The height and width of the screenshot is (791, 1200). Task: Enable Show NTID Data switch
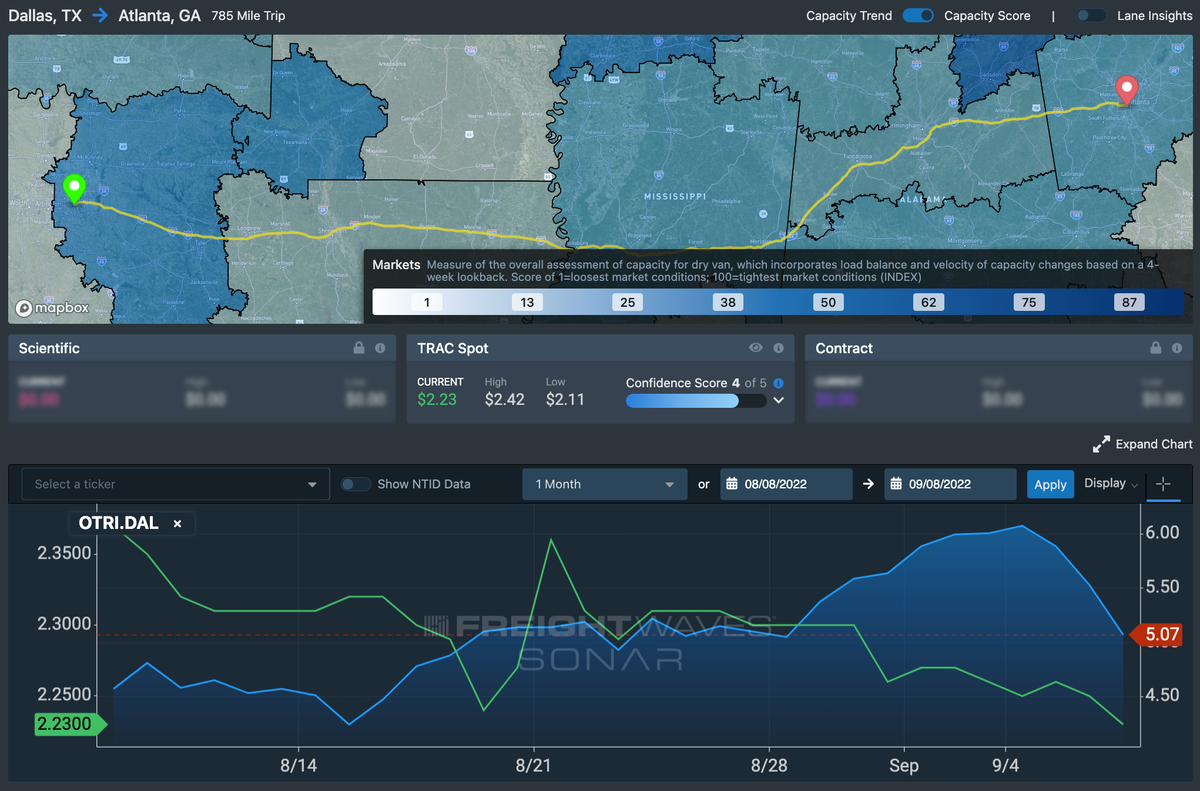[x=356, y=484]
